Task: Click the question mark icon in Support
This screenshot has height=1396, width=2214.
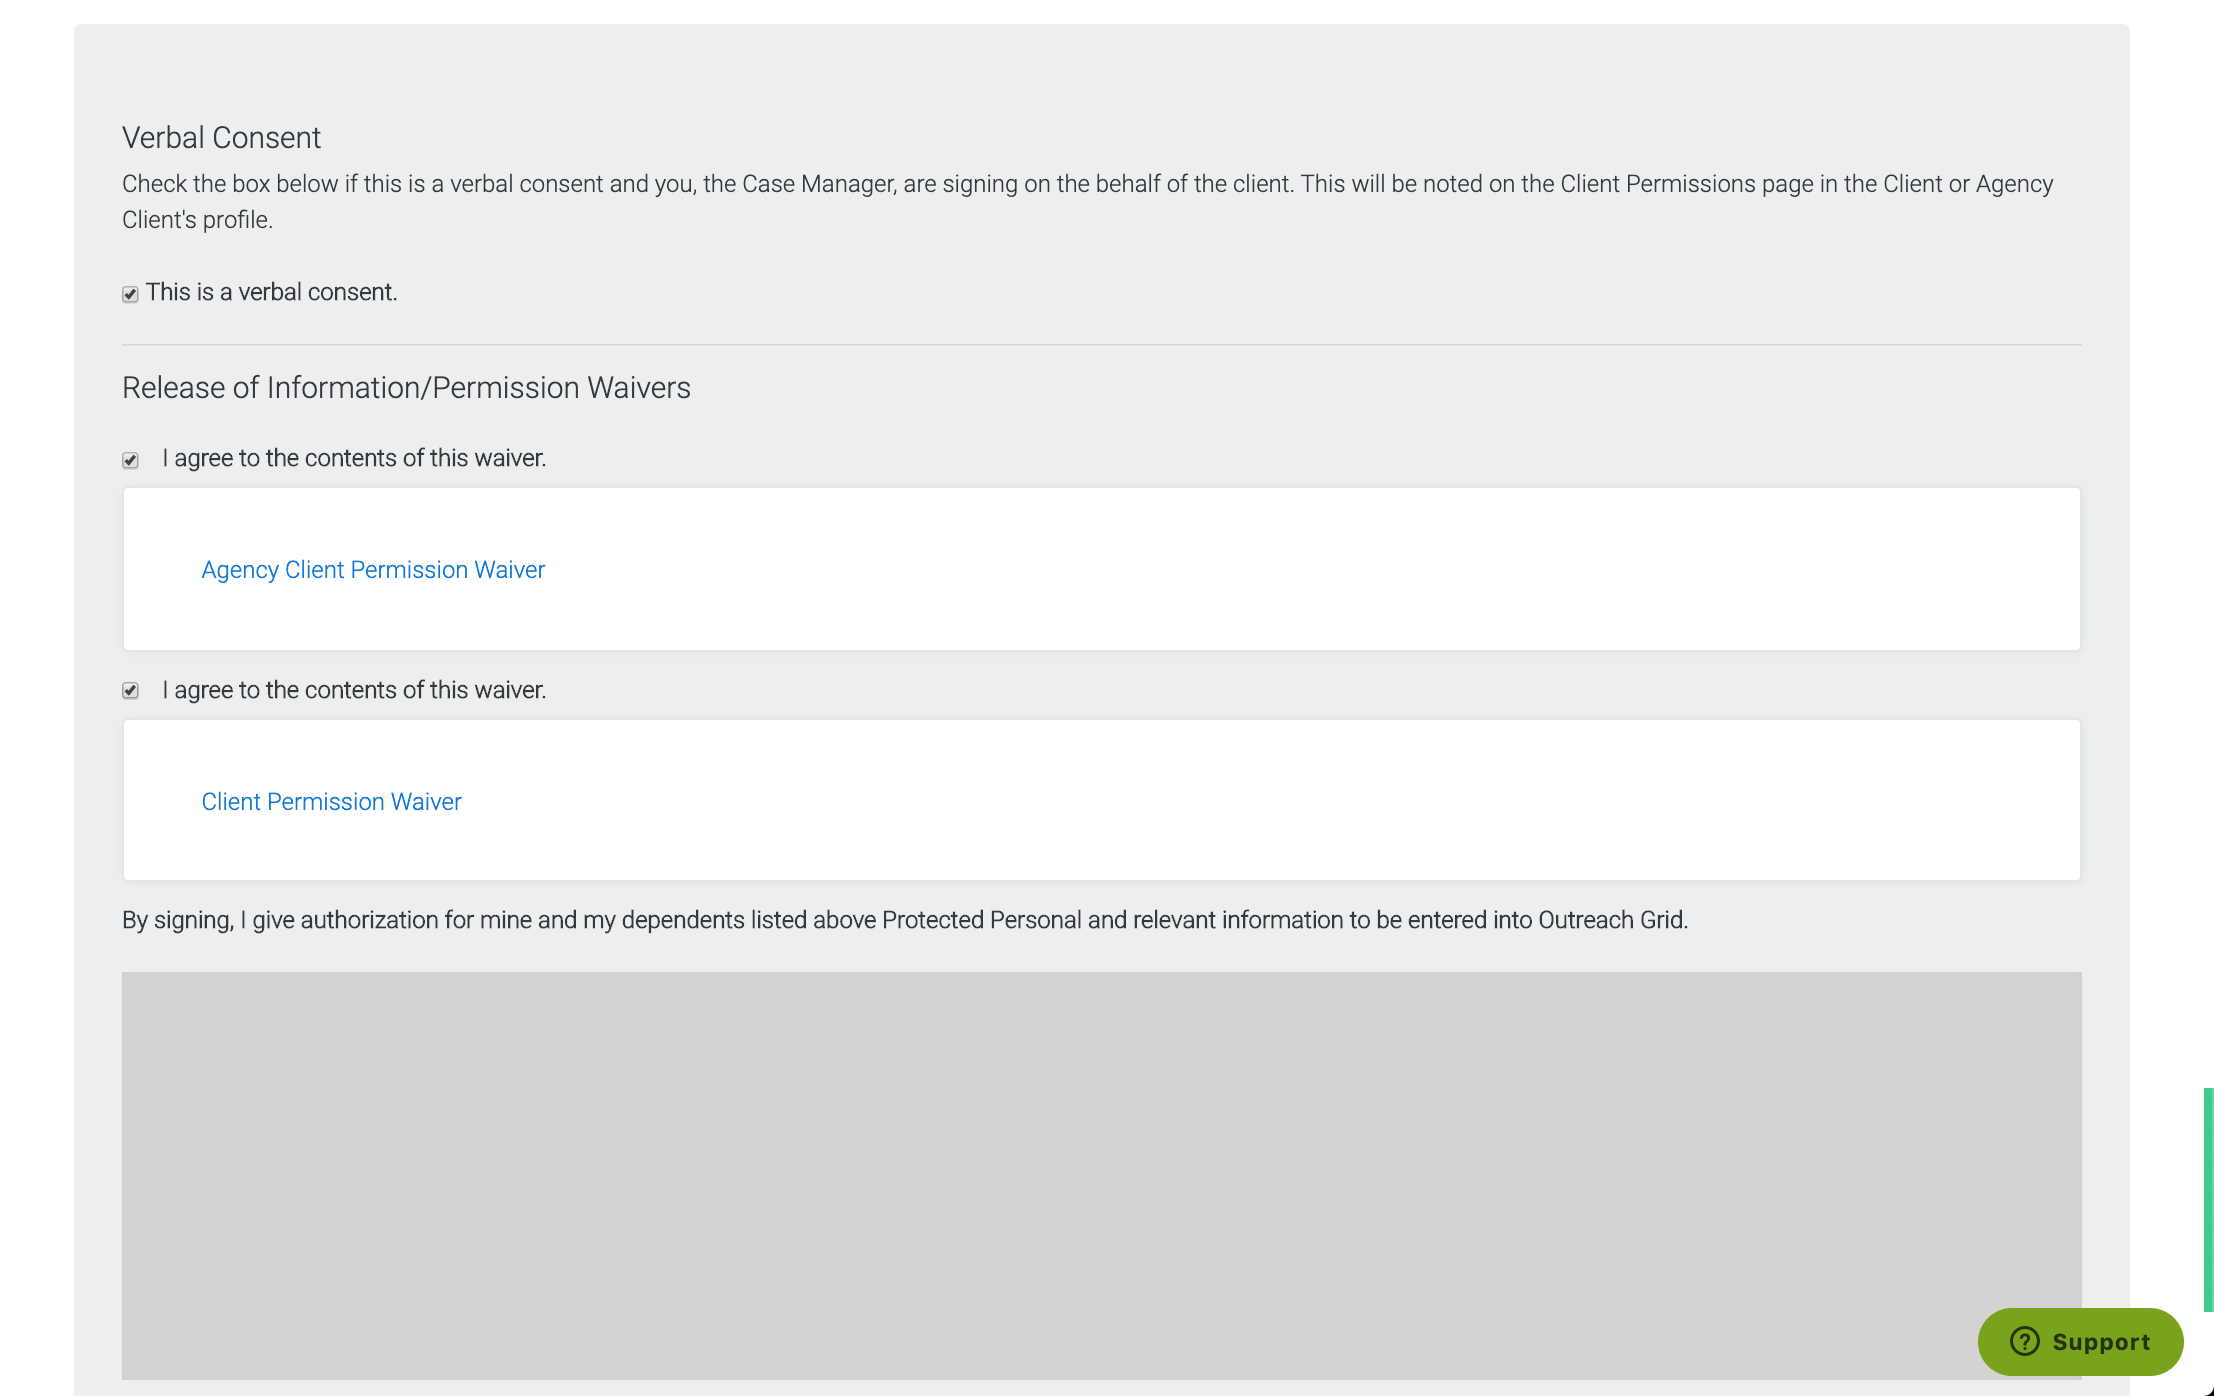Action: click(x=2024, y=1341)
